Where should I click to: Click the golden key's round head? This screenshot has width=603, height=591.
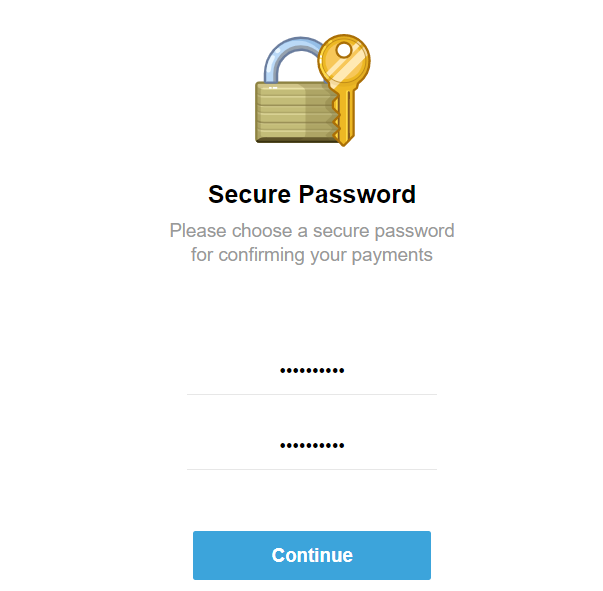point(344,62)
